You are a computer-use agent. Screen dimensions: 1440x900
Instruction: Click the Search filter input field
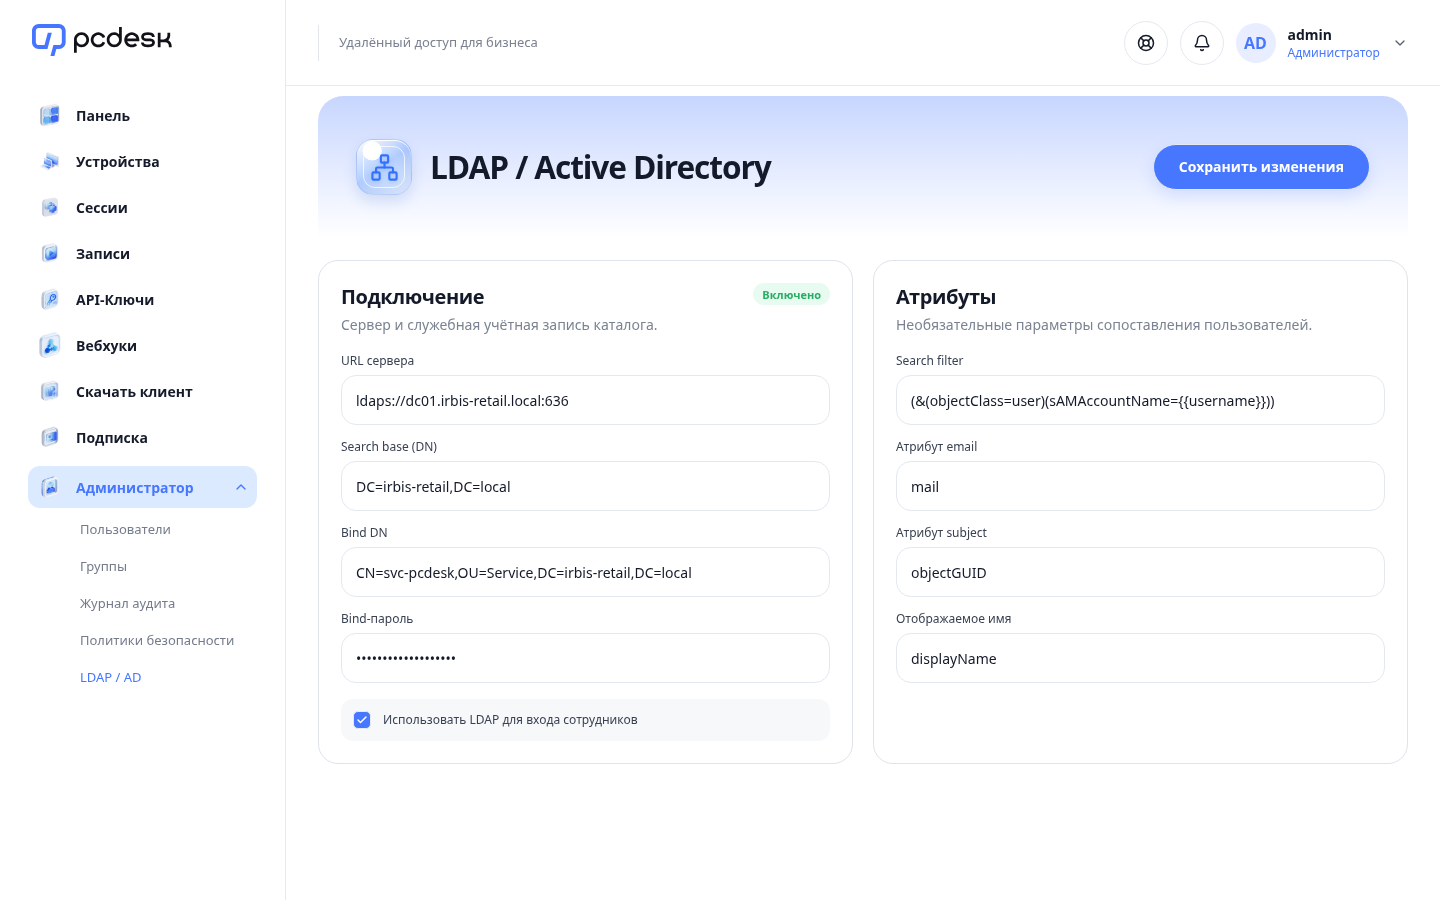1140,400
